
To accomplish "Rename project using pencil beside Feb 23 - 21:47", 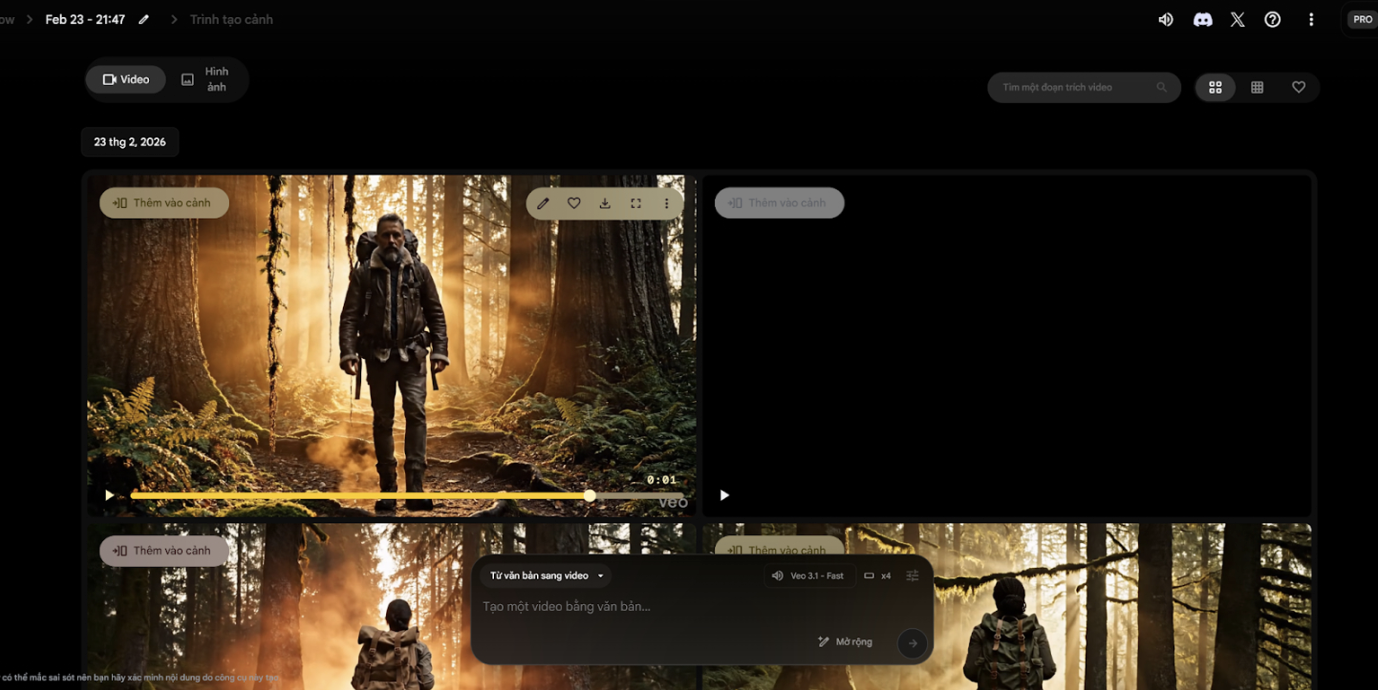I will [x=144, y=20].
